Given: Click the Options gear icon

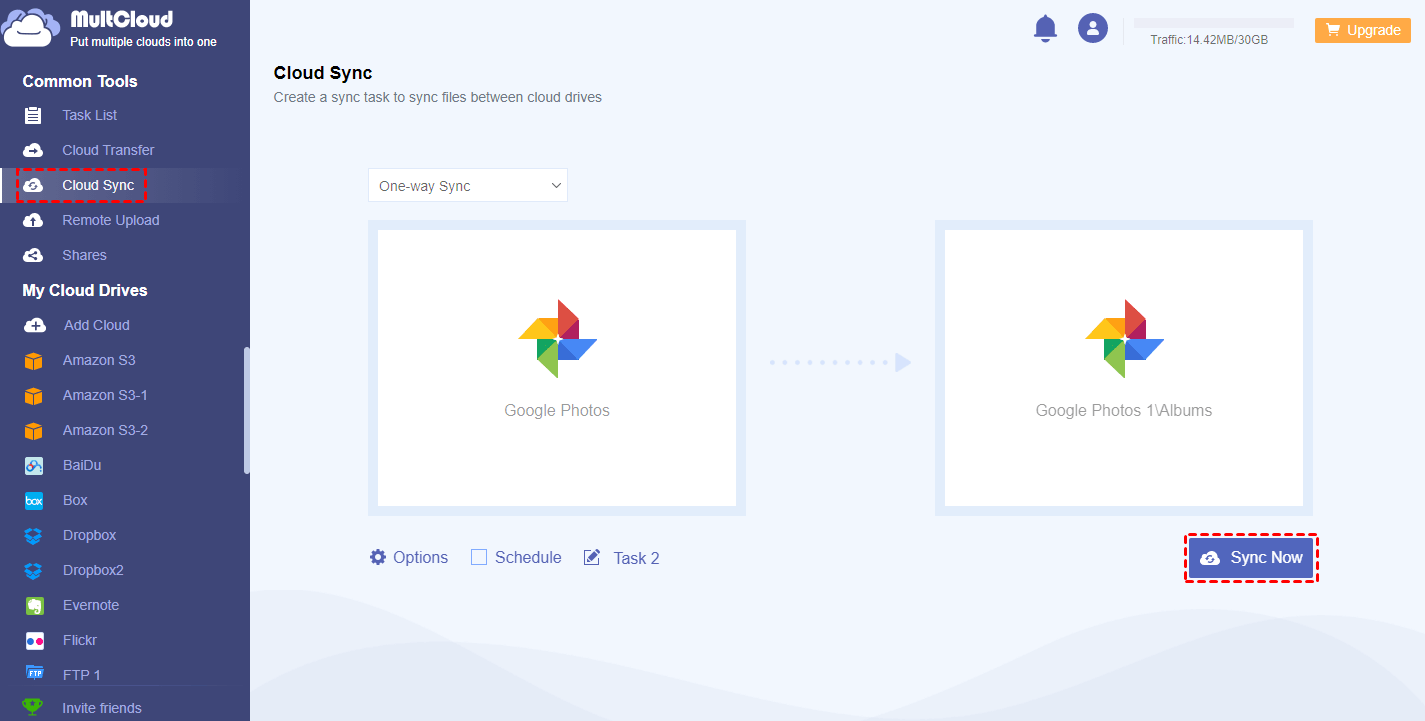Looking at the screenshot, I should click(378, 557).
